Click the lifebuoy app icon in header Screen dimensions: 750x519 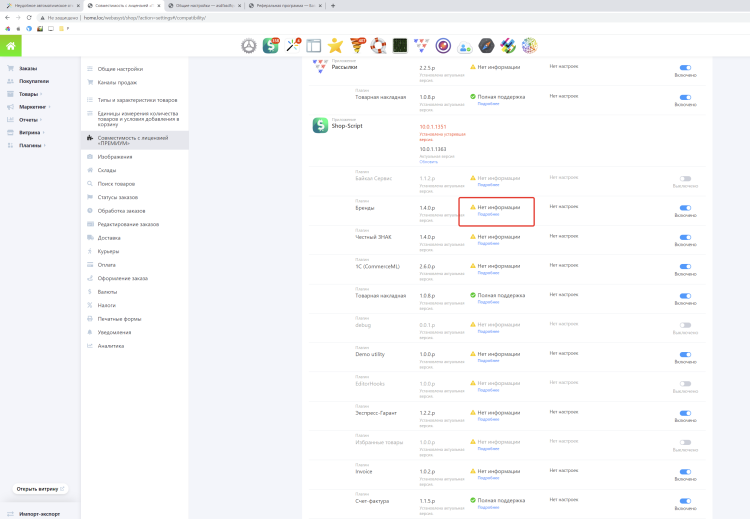[378, 46]
